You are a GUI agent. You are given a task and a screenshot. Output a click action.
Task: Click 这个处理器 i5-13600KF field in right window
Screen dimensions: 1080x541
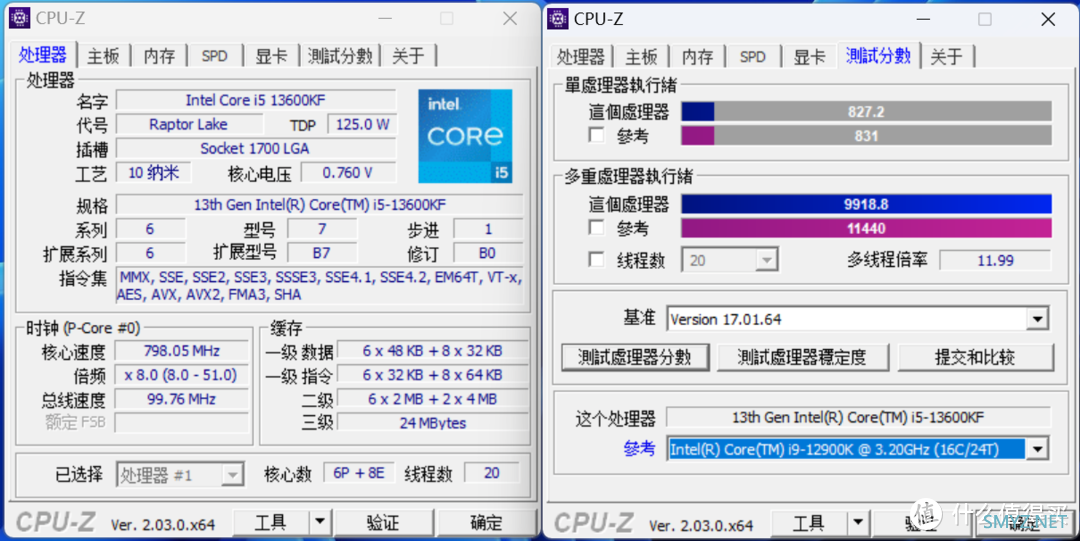[x=858, y=418]
